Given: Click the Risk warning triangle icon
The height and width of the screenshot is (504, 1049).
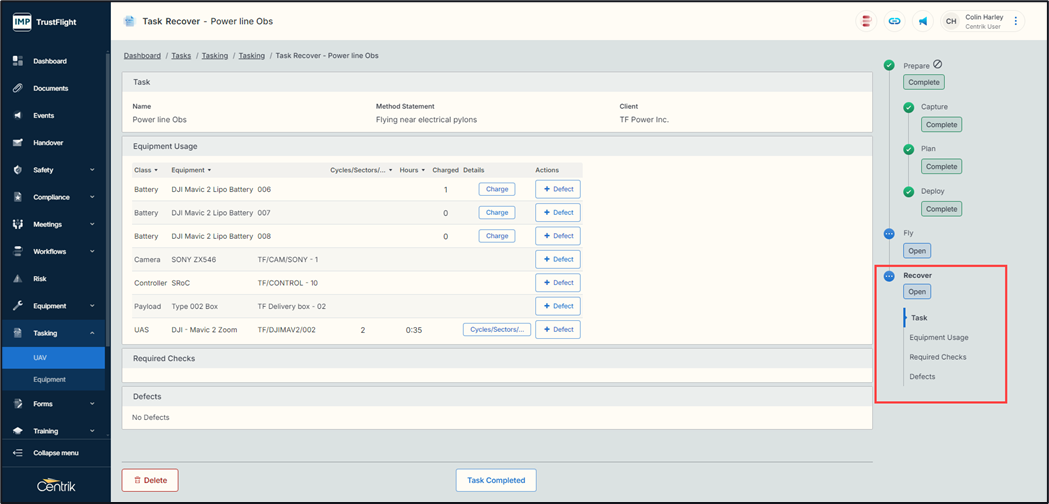Looking at the screenshot, I should tap(18, 279).
